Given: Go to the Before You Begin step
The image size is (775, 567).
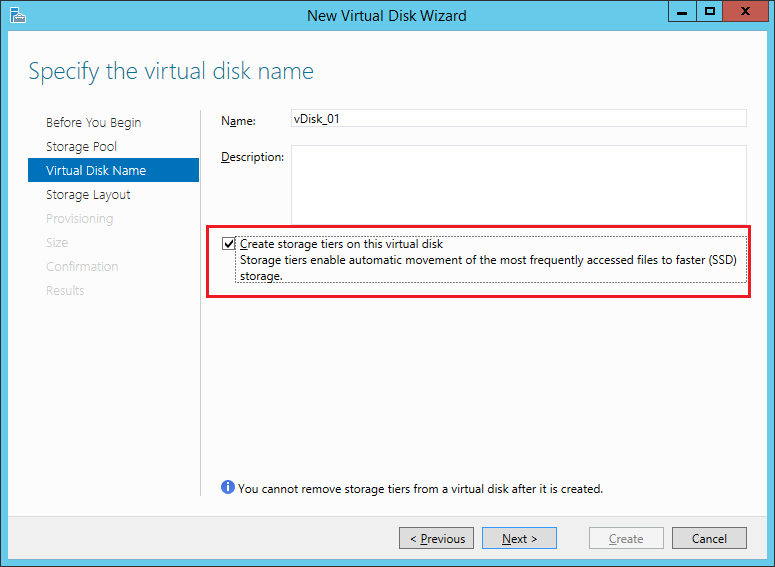Looking at the screenshot, I should pos(93,122).
